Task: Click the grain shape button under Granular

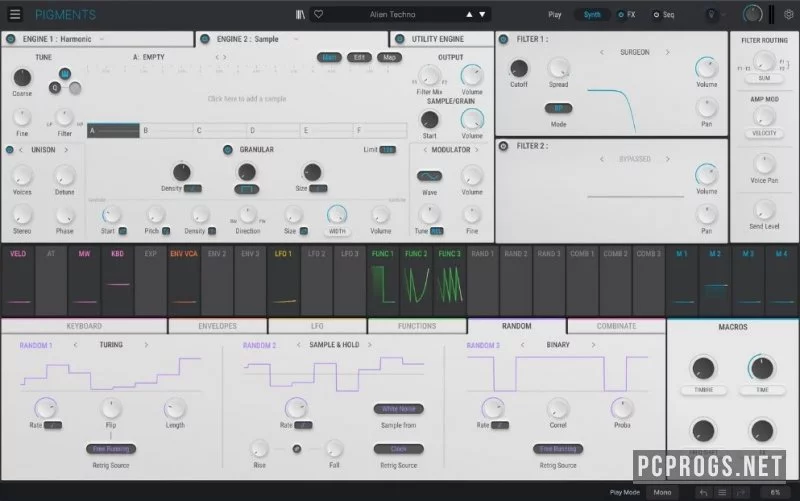Action: (x=247, y=189)
